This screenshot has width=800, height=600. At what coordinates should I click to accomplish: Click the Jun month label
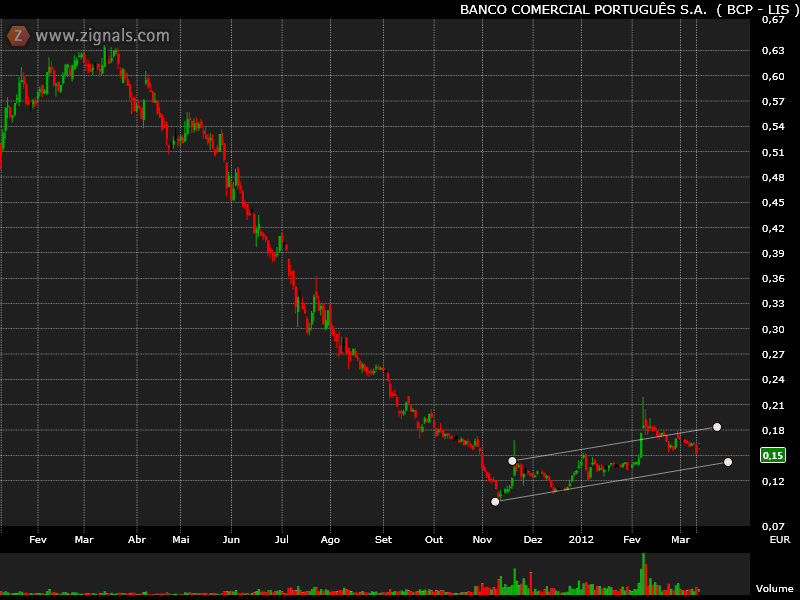click(x=231, y=540)
